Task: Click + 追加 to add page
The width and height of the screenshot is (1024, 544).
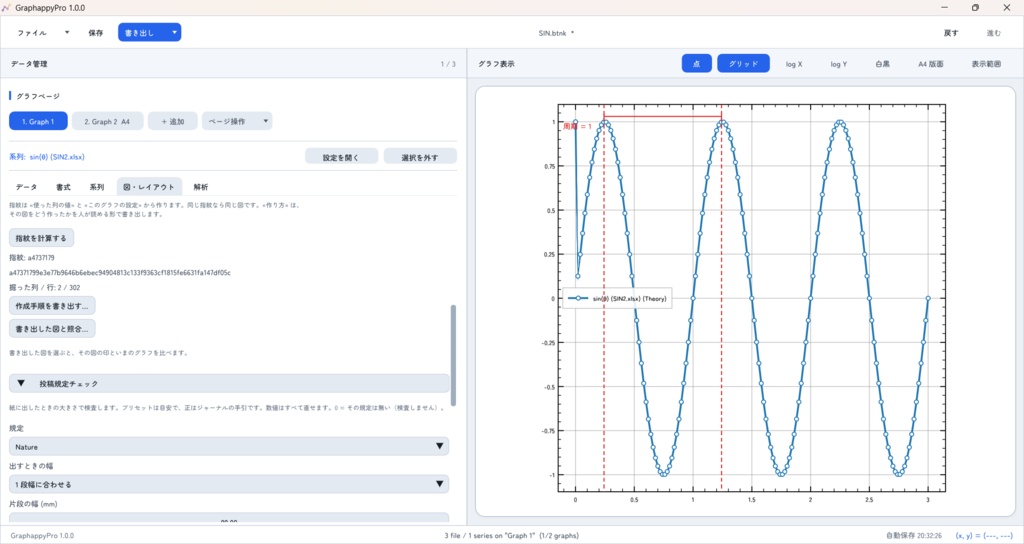Action: (172, 121)
